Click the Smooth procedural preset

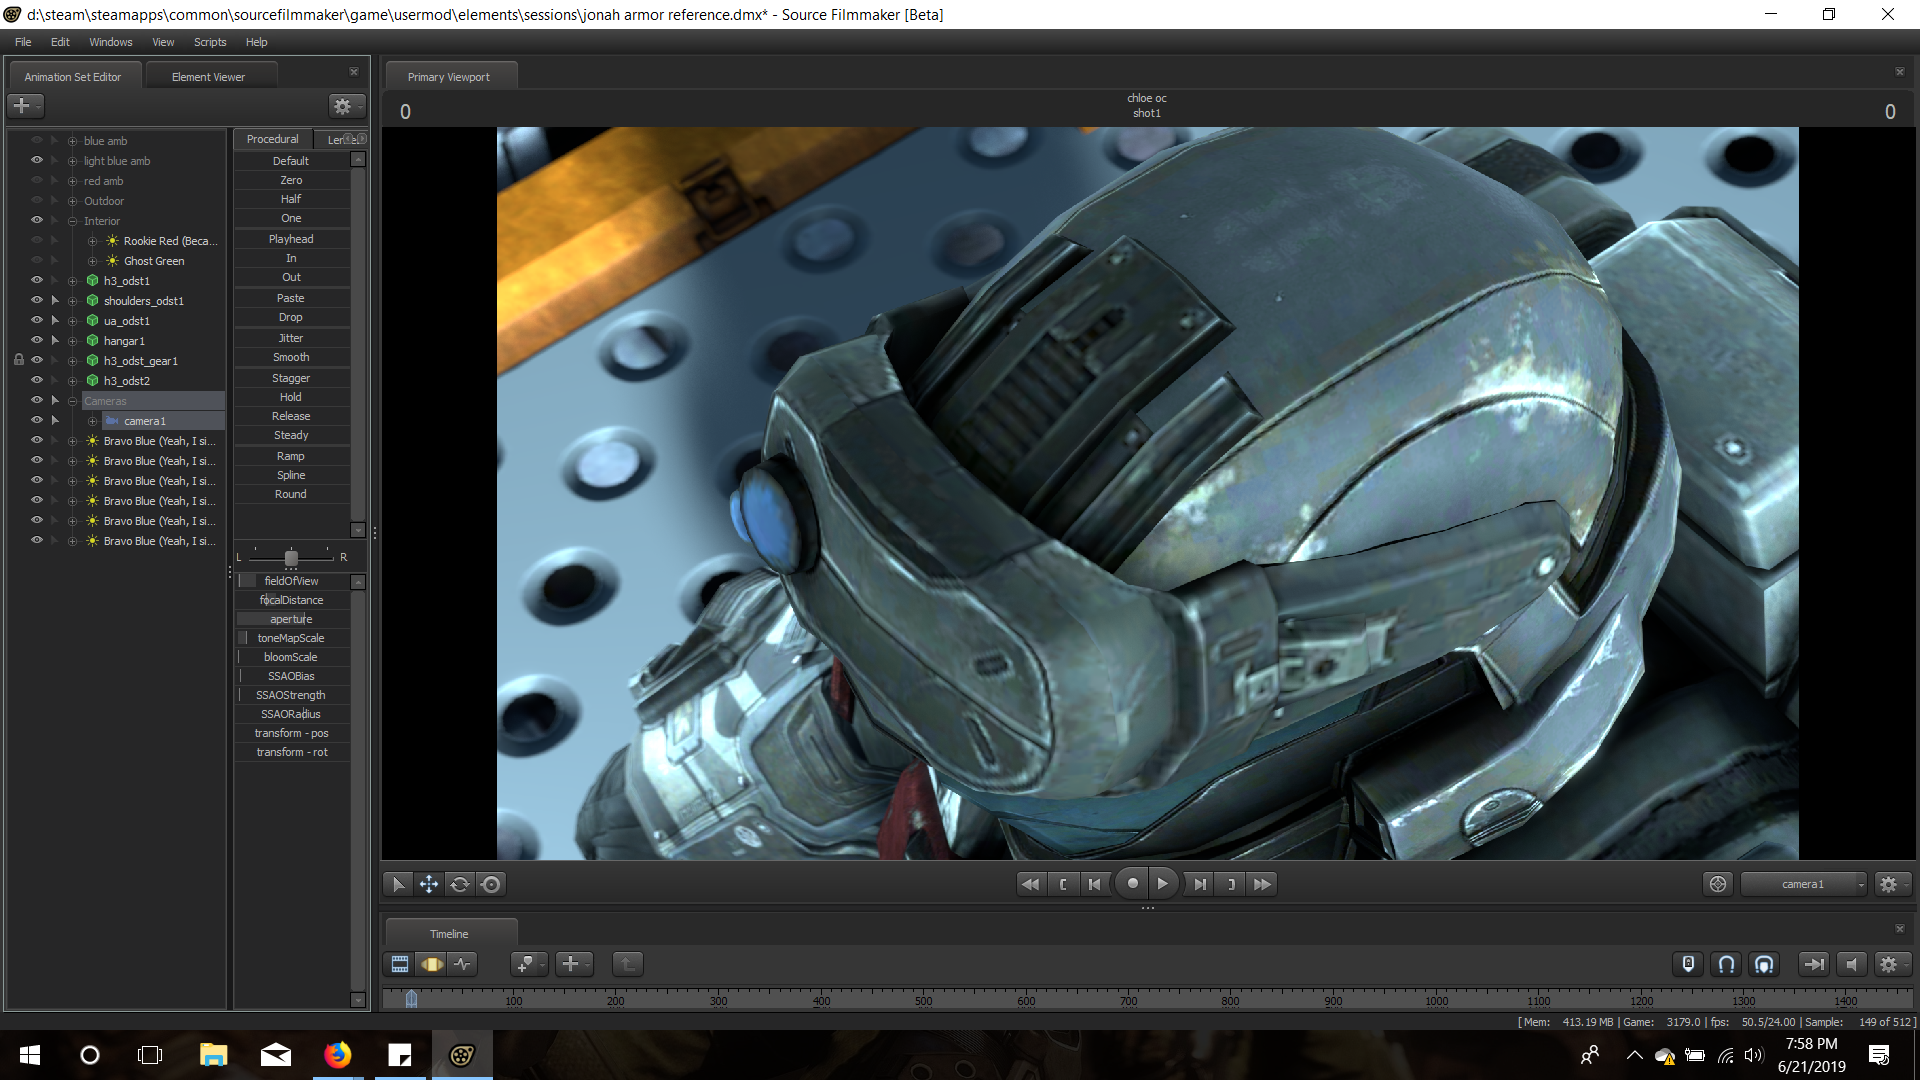(x=291, y=357)
